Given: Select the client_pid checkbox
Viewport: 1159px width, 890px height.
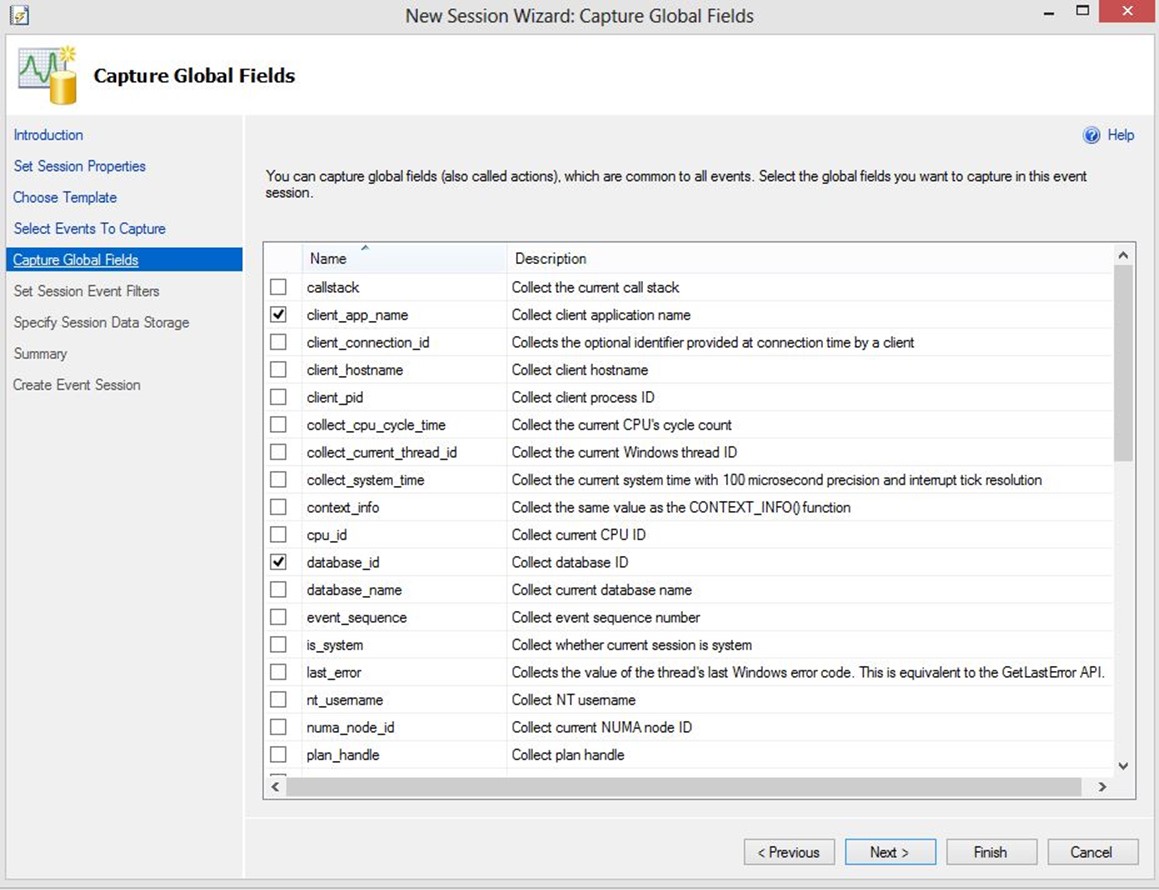Looking at the screenshot, I should [278, 397].
